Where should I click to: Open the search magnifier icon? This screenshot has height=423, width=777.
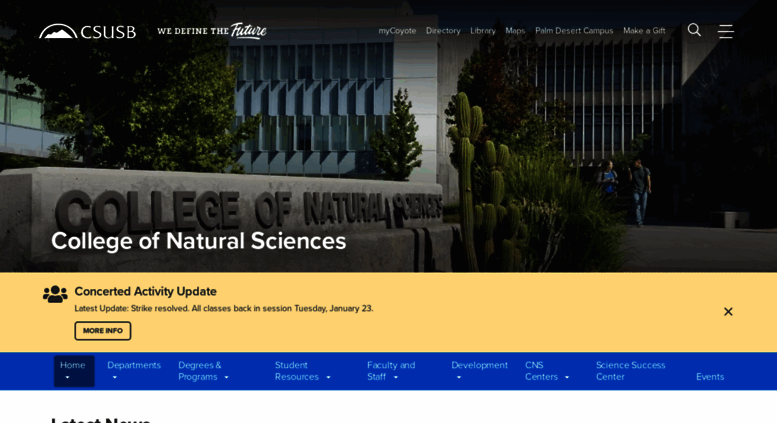coord(694,30)
